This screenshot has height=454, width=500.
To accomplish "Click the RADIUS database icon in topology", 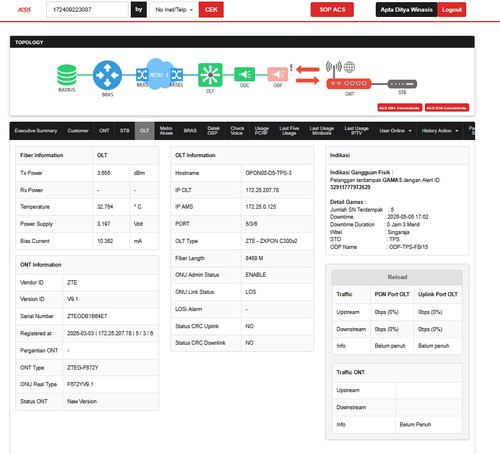I will pyautogui.click(x=67, y=75).
